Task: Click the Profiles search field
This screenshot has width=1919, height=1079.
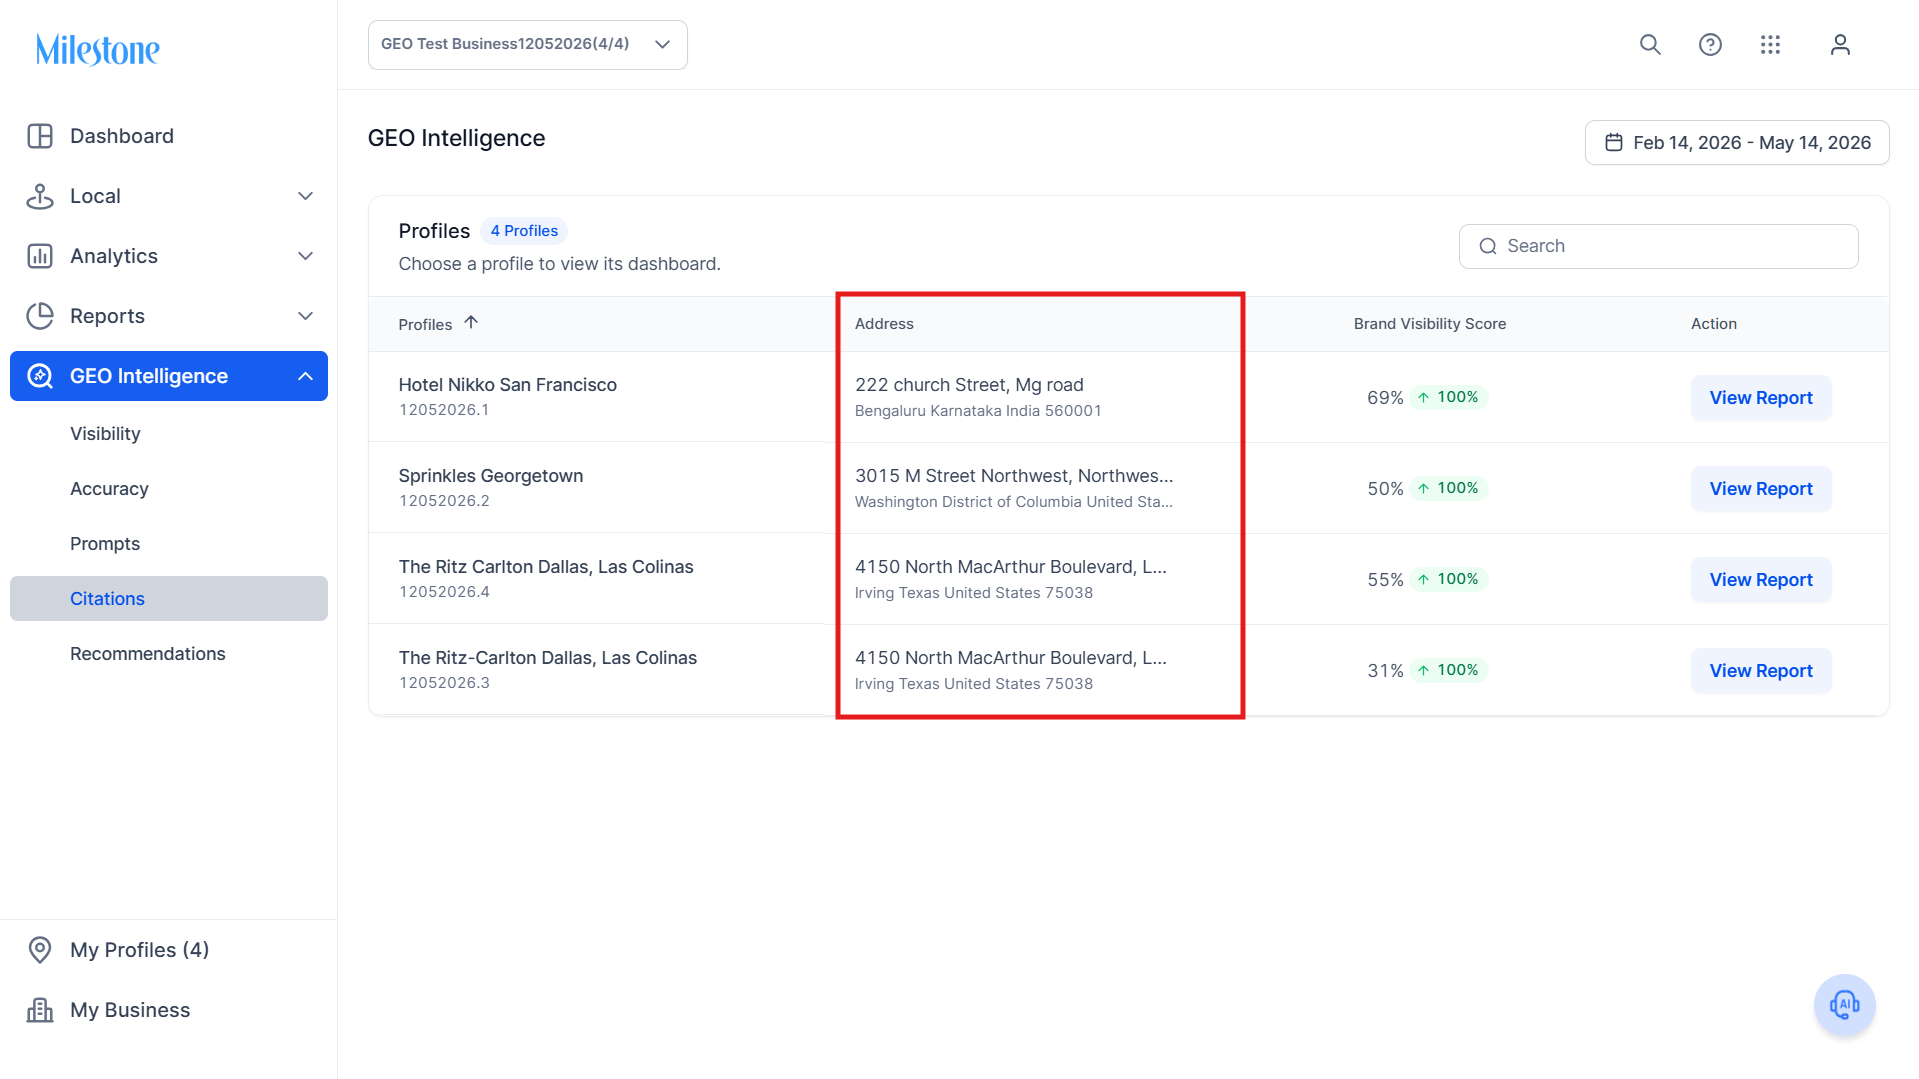Action: [1658, 246]
